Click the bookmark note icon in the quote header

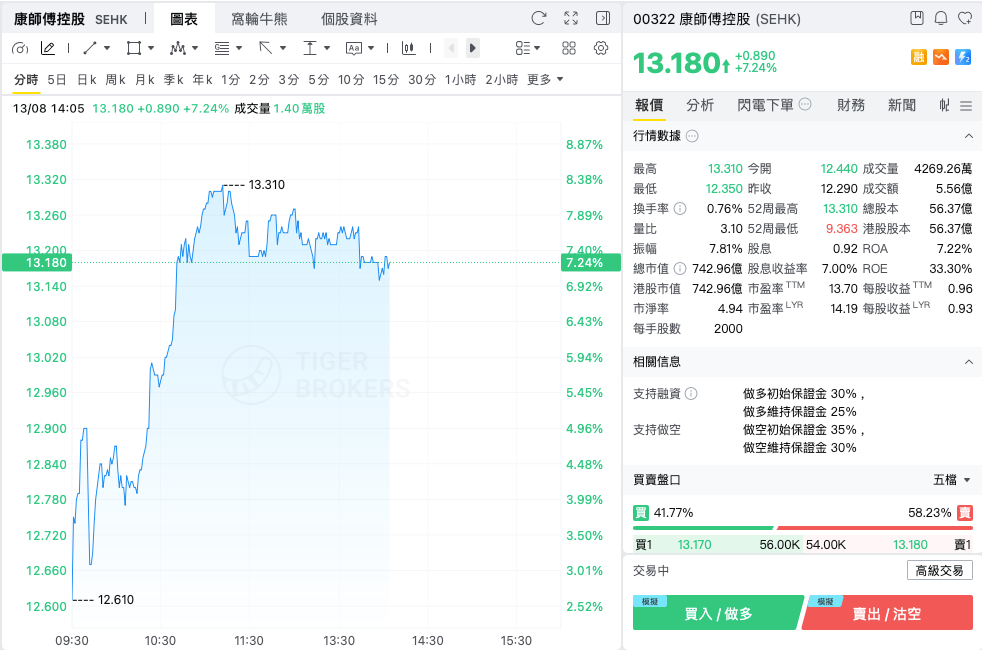click(x=917, y=18)
